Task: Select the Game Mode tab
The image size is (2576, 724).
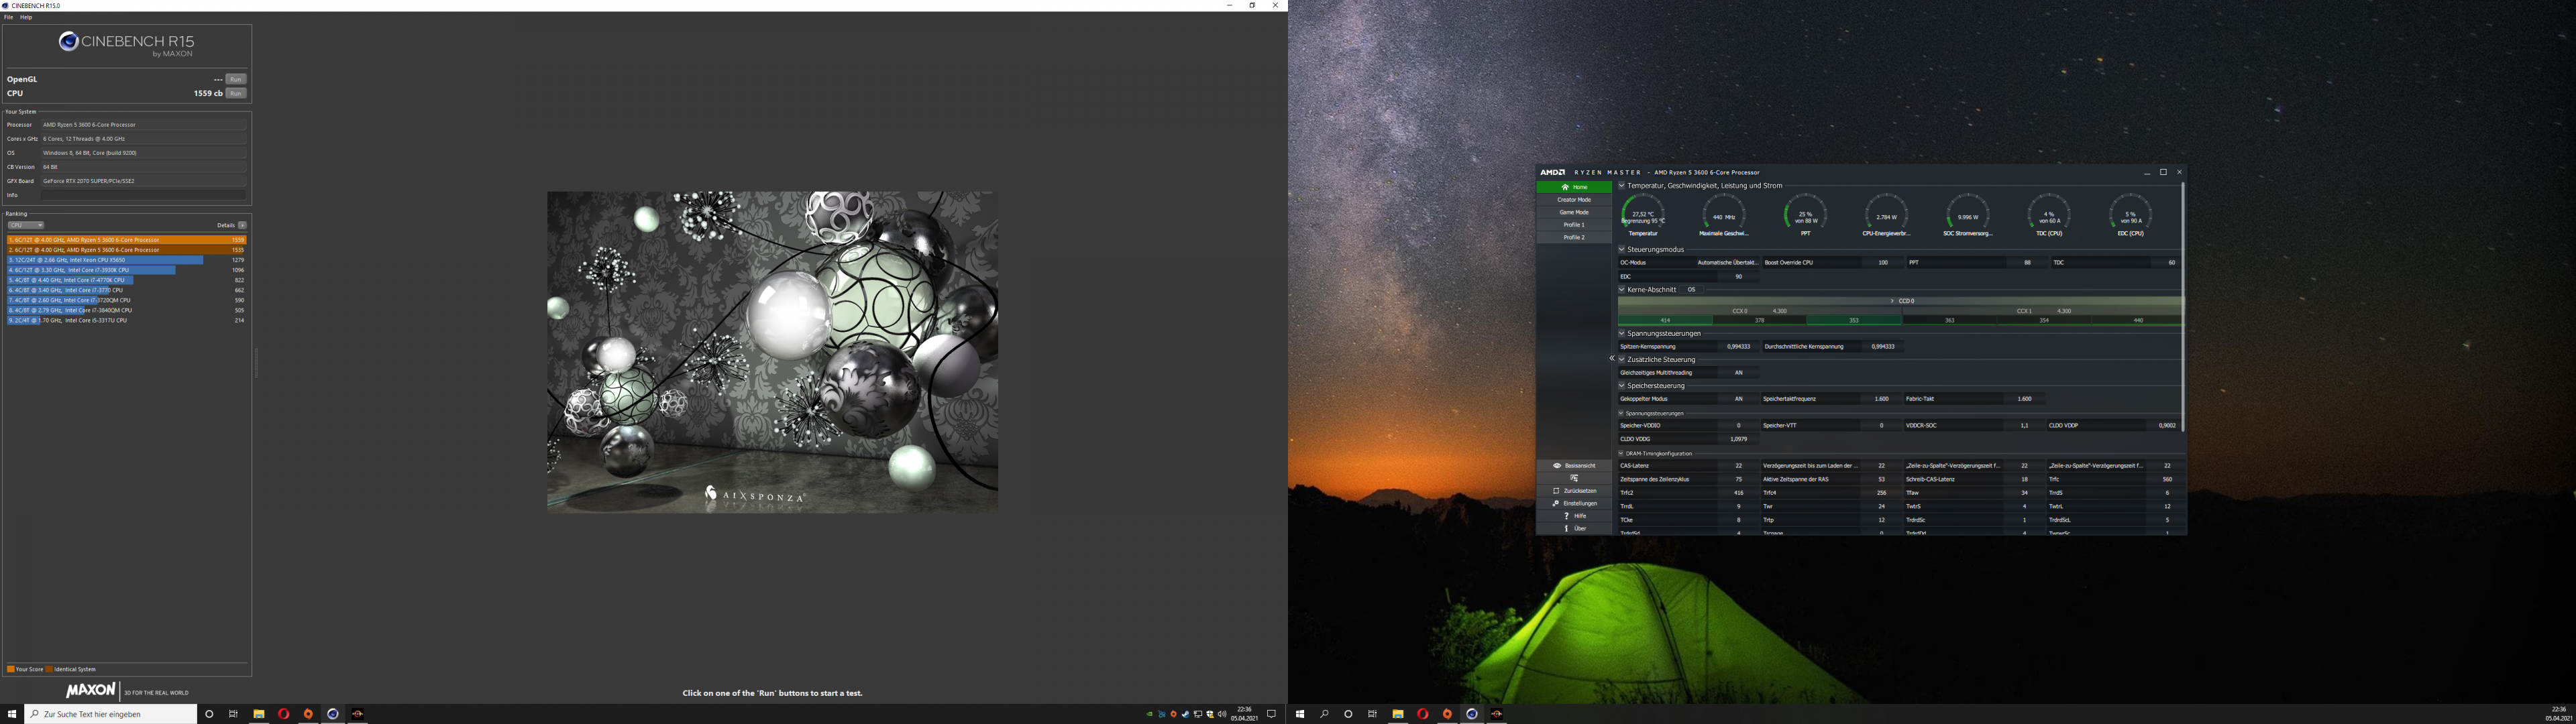Action: [x=1573, y=212]
